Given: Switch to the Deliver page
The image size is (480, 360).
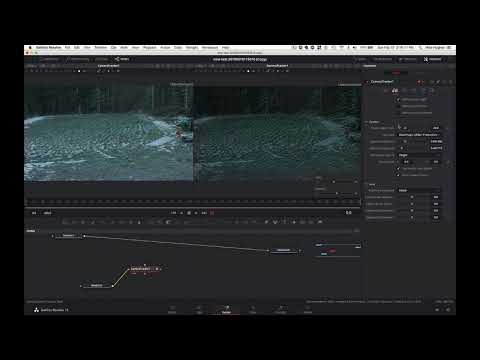Looking at the screenshot, I should click(308, 310).
